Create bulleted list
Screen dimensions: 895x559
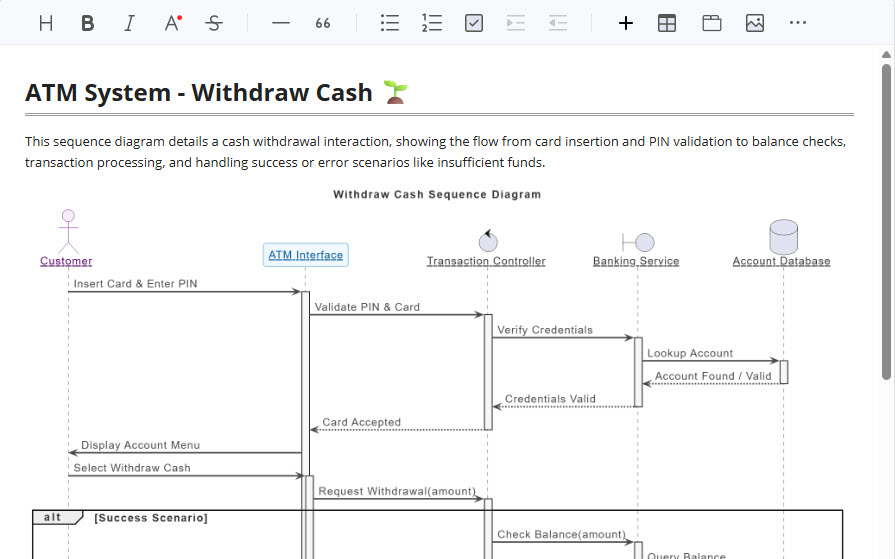(x=390, y=23)
